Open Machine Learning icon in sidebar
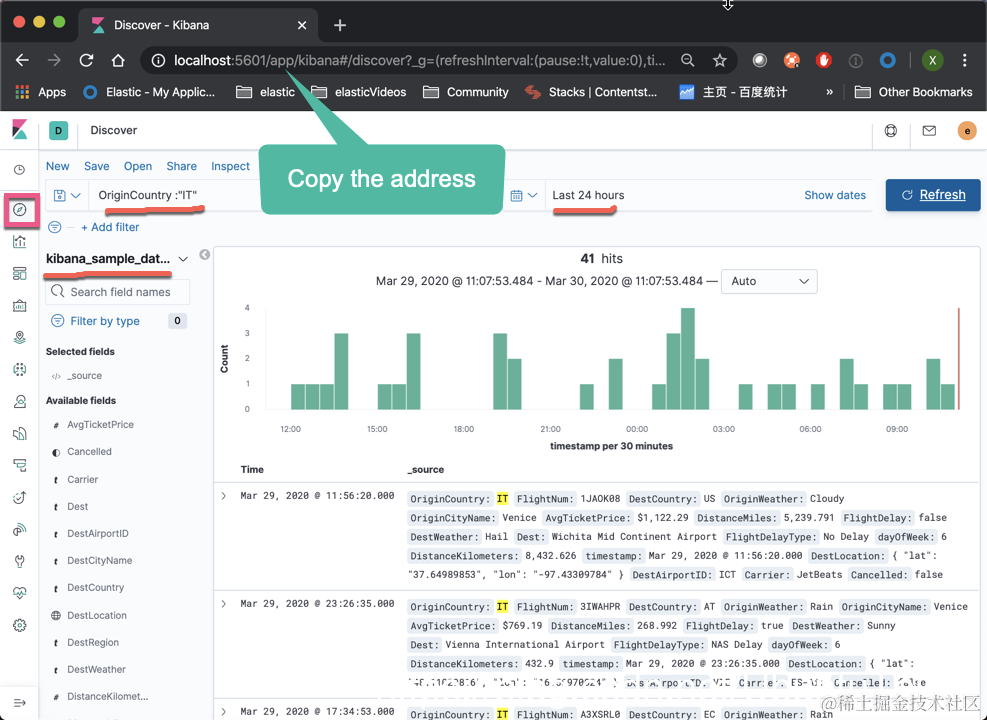This screenshot has width=987, height=720. tap(20, 369)
